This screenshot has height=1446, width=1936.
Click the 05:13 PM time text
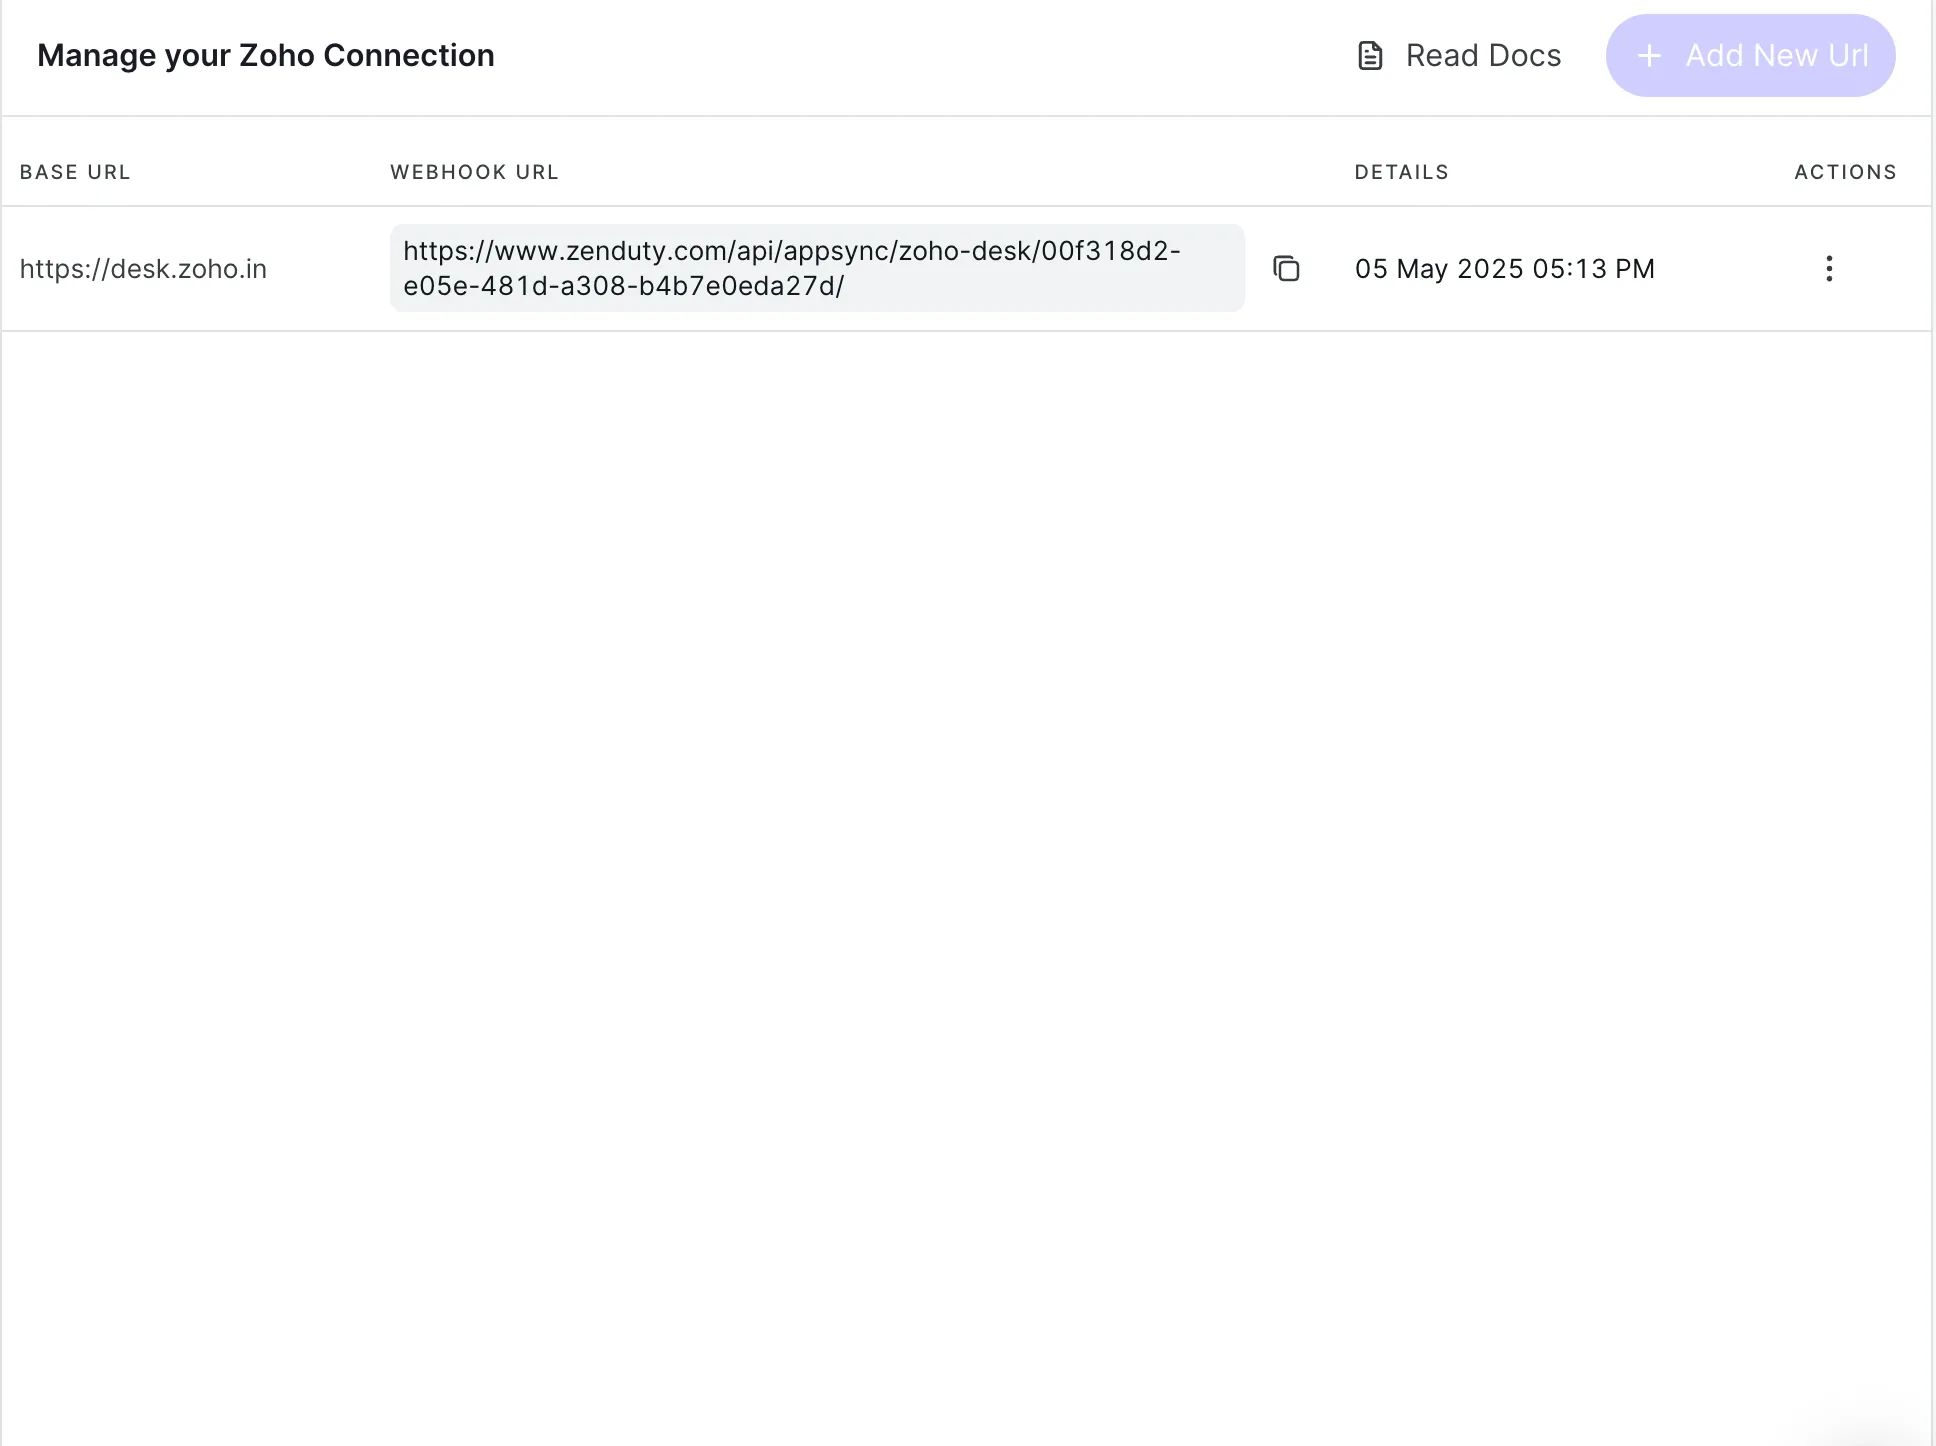pyautogui.click(x=1593, y=269)
